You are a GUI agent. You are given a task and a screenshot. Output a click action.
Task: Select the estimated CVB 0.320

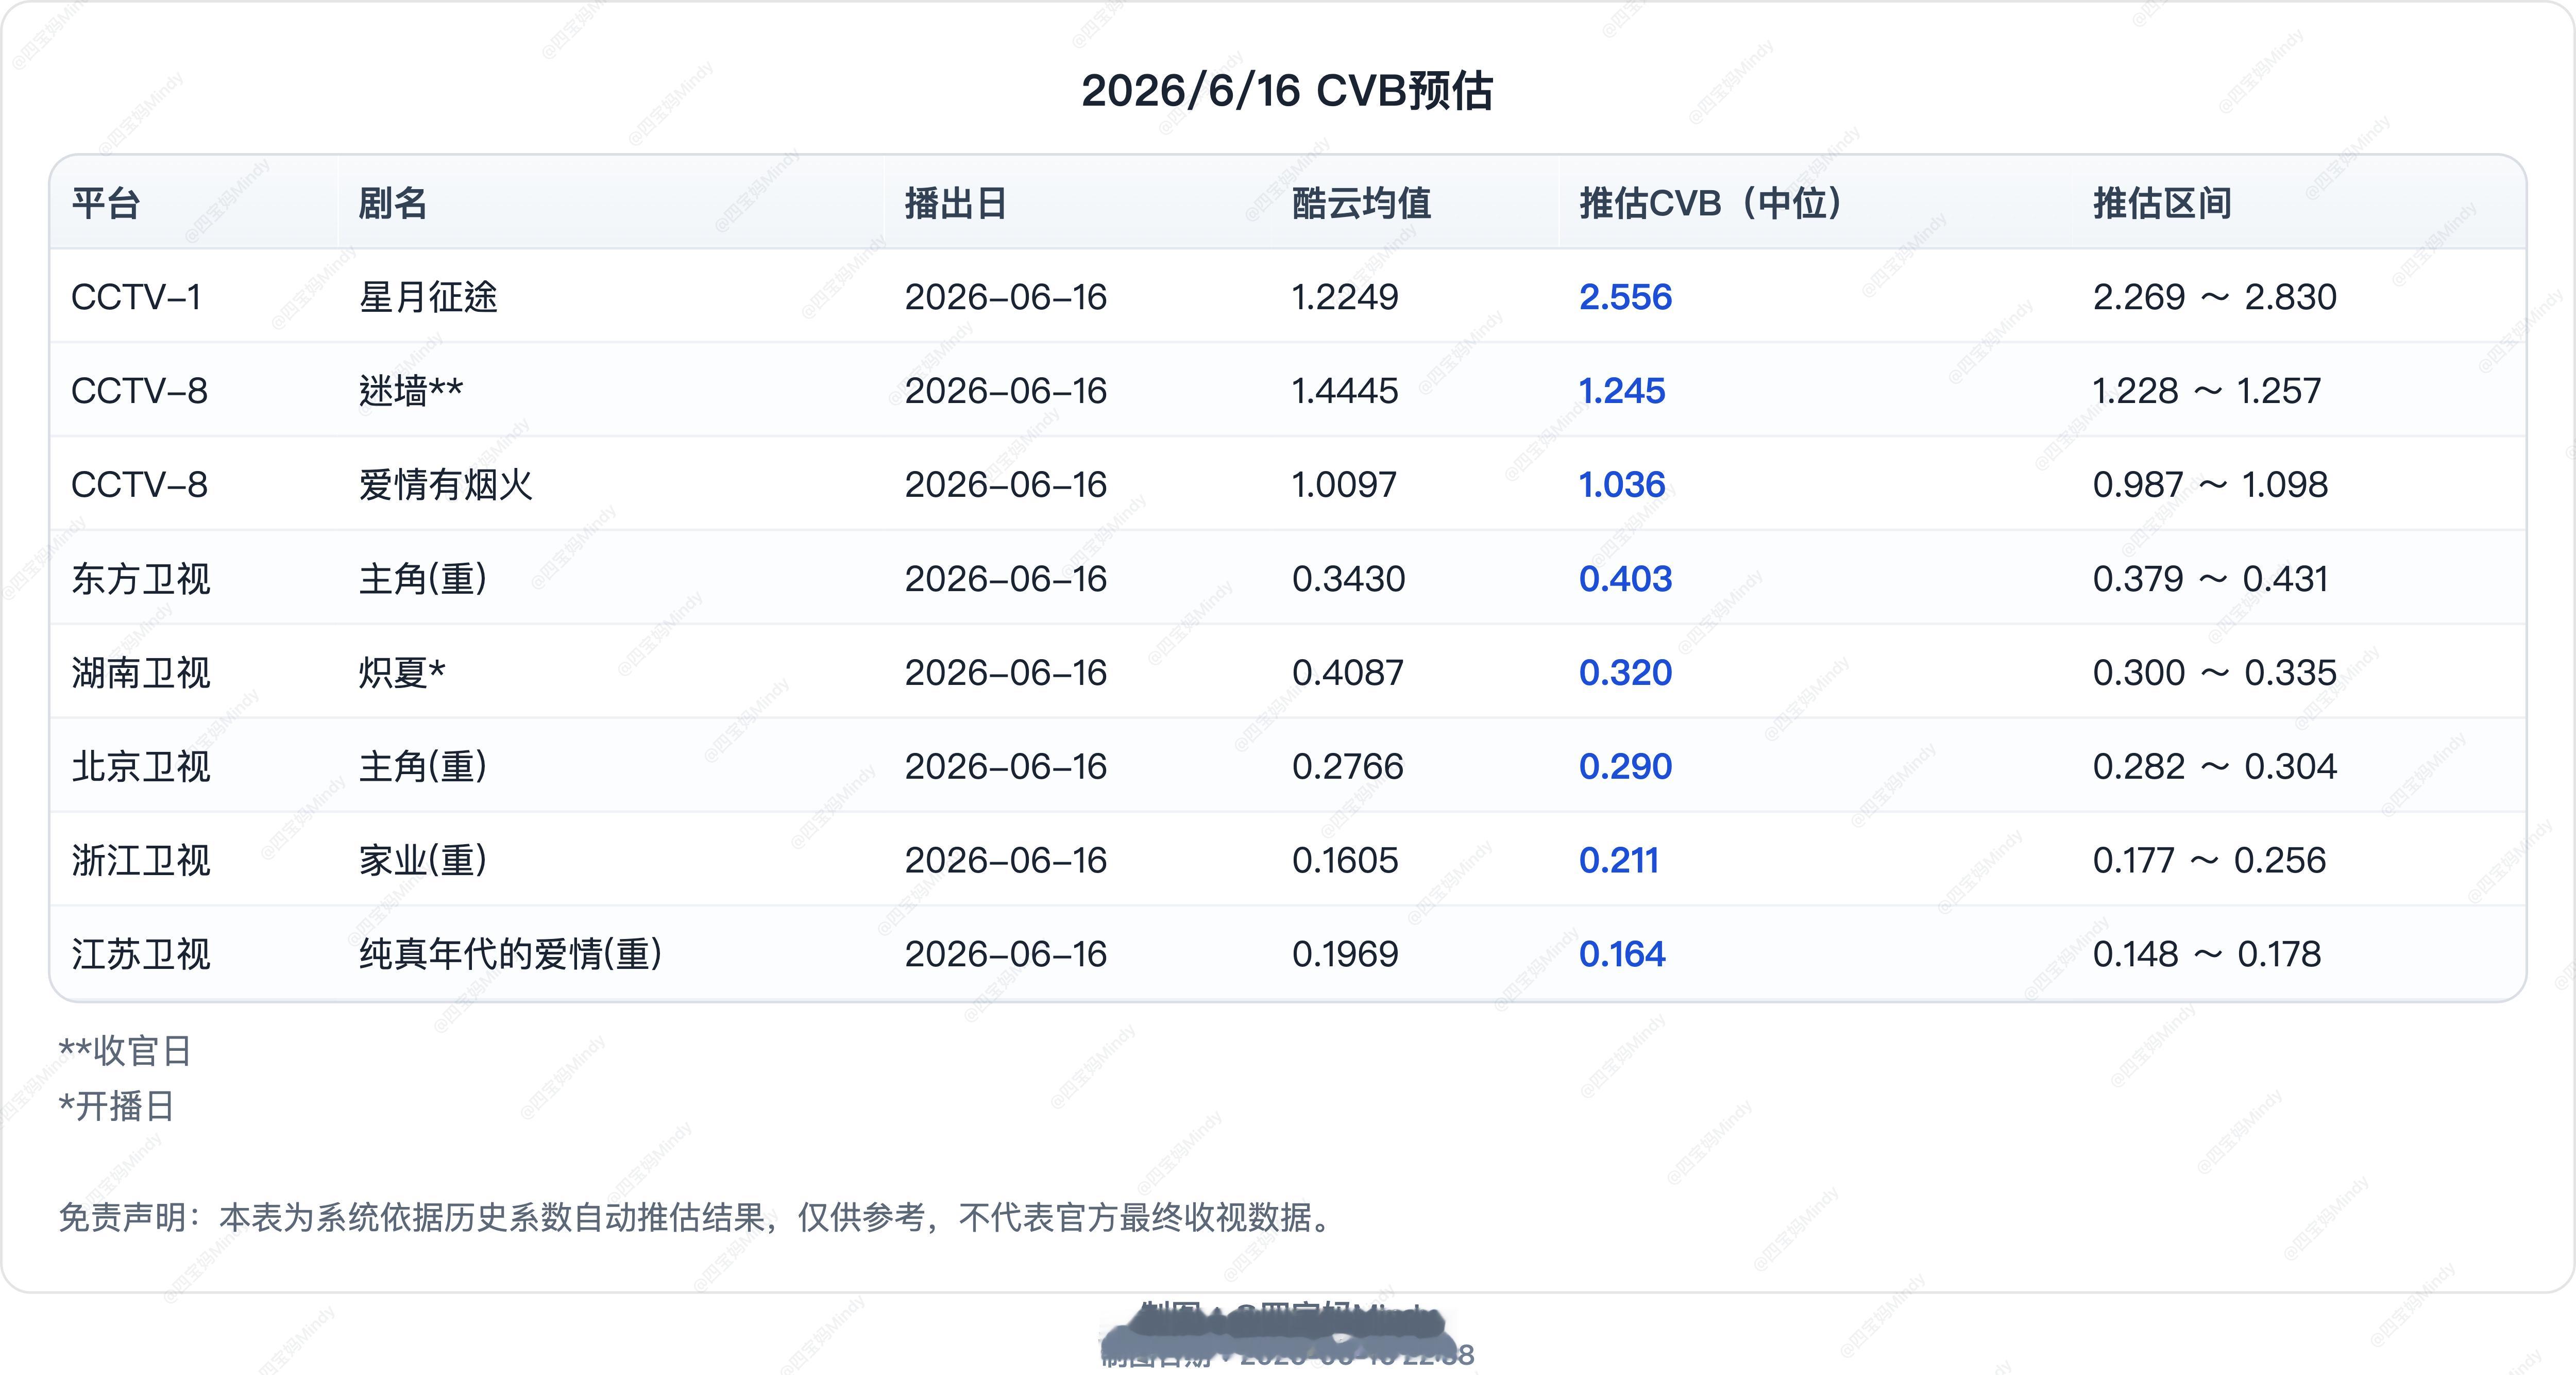point(1625,673)
